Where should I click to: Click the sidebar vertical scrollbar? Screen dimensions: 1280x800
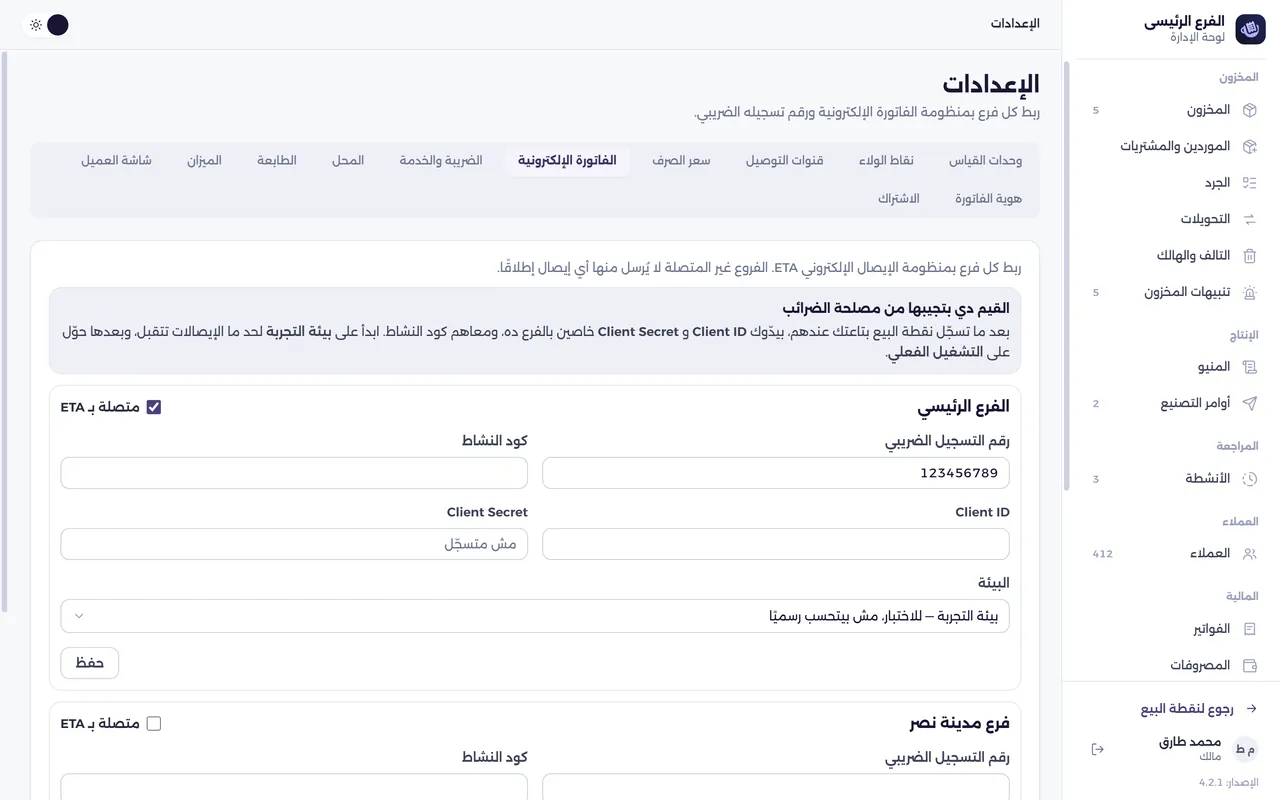[x=1066, y=275]
